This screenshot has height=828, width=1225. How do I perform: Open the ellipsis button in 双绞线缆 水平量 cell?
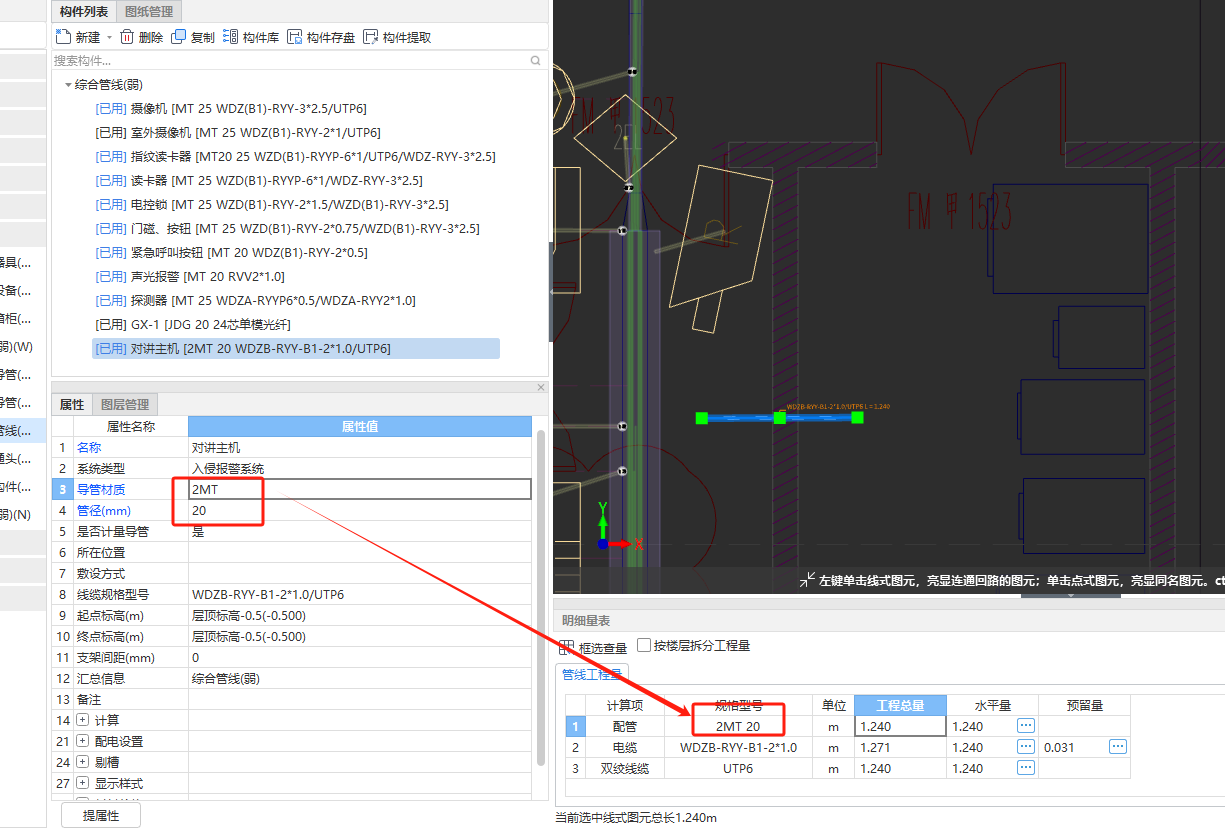[x=1026, y=768]
